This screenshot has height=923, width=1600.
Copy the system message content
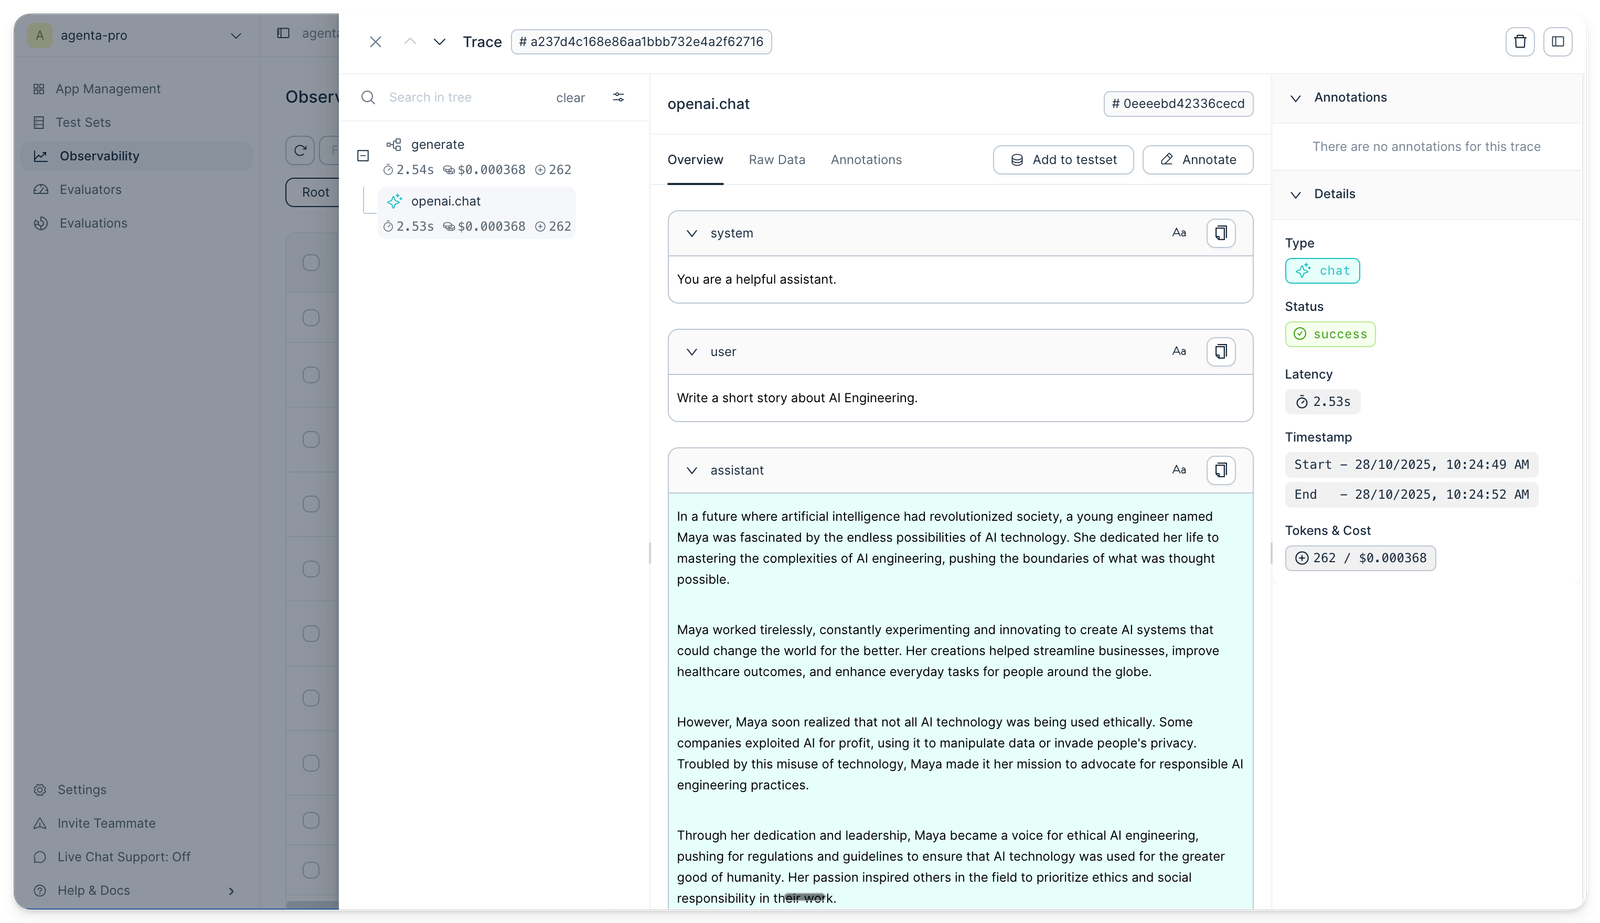(1220, 232)
